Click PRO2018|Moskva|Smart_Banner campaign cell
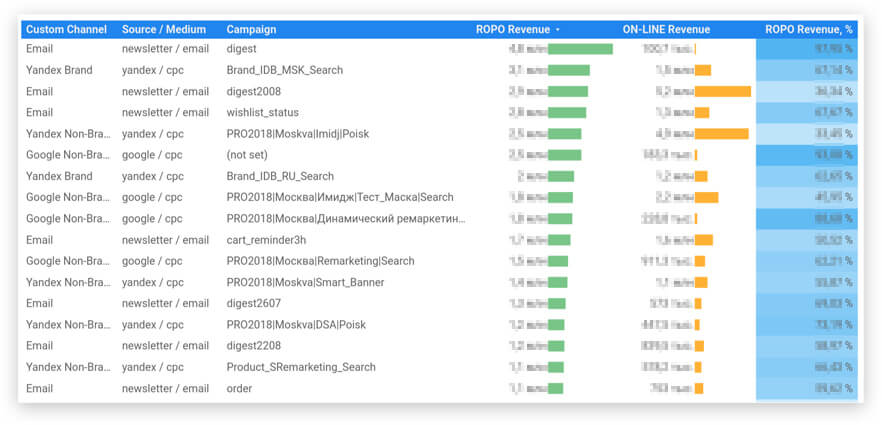 (305, 282)
